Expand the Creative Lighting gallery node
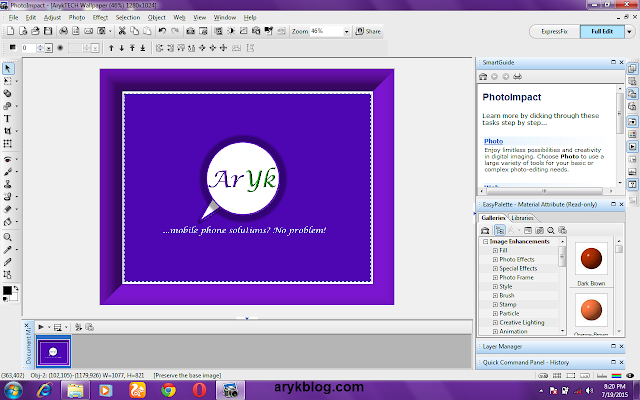640x400 pixels. (x=495, y=322)
